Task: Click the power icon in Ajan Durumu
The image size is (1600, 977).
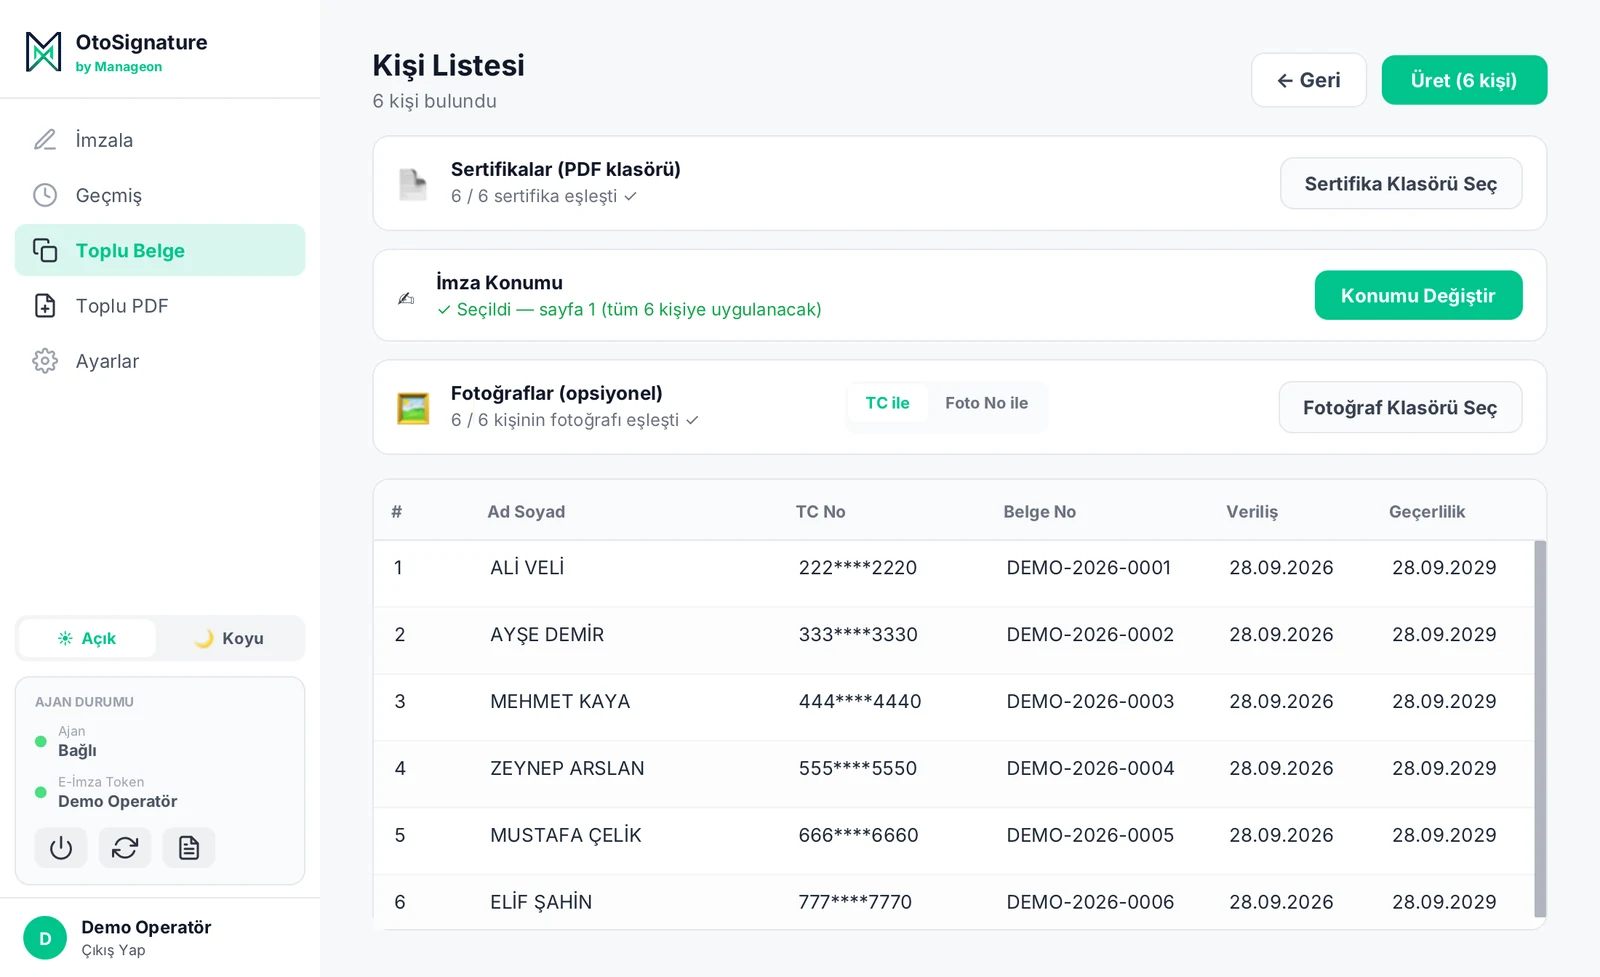Action: point(61,848)
